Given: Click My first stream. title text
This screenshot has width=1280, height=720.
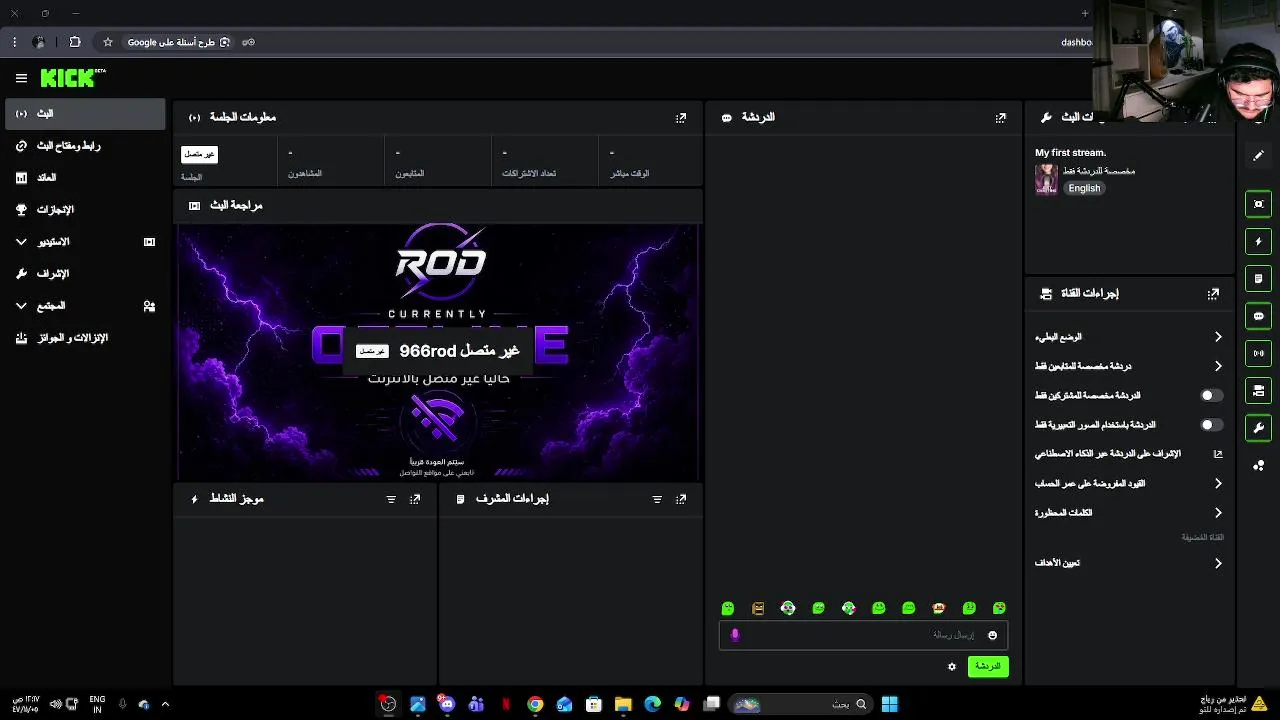Looking at the screenshot, I should (x=1070, y=153).
